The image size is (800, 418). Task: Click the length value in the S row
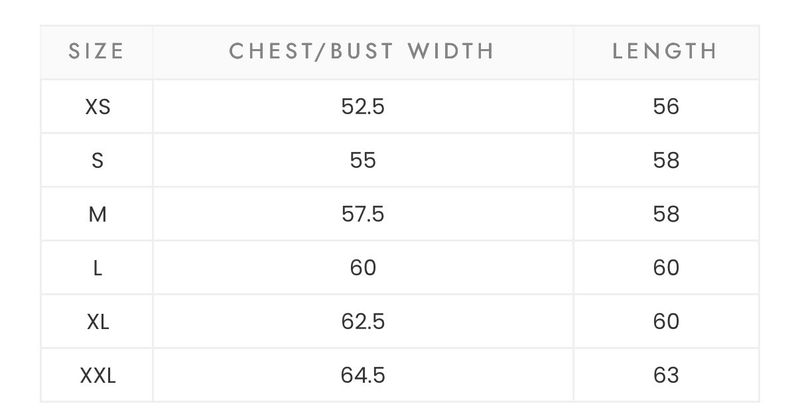point(666,160)
